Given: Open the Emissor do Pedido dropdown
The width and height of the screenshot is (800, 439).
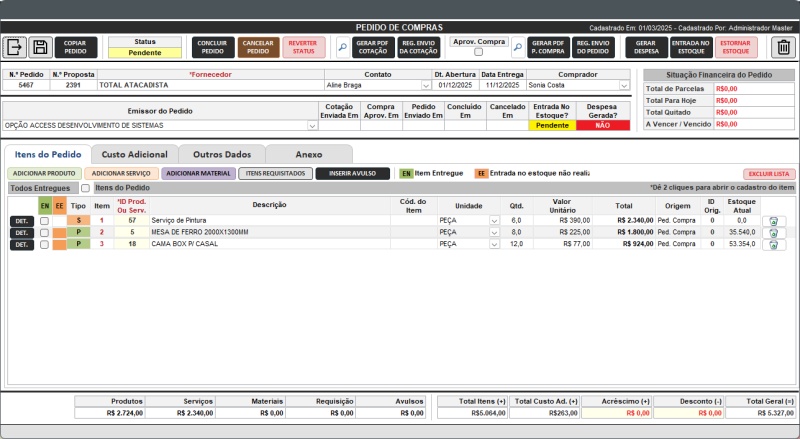Looking at the screenshot, I should tap(312, 126).
